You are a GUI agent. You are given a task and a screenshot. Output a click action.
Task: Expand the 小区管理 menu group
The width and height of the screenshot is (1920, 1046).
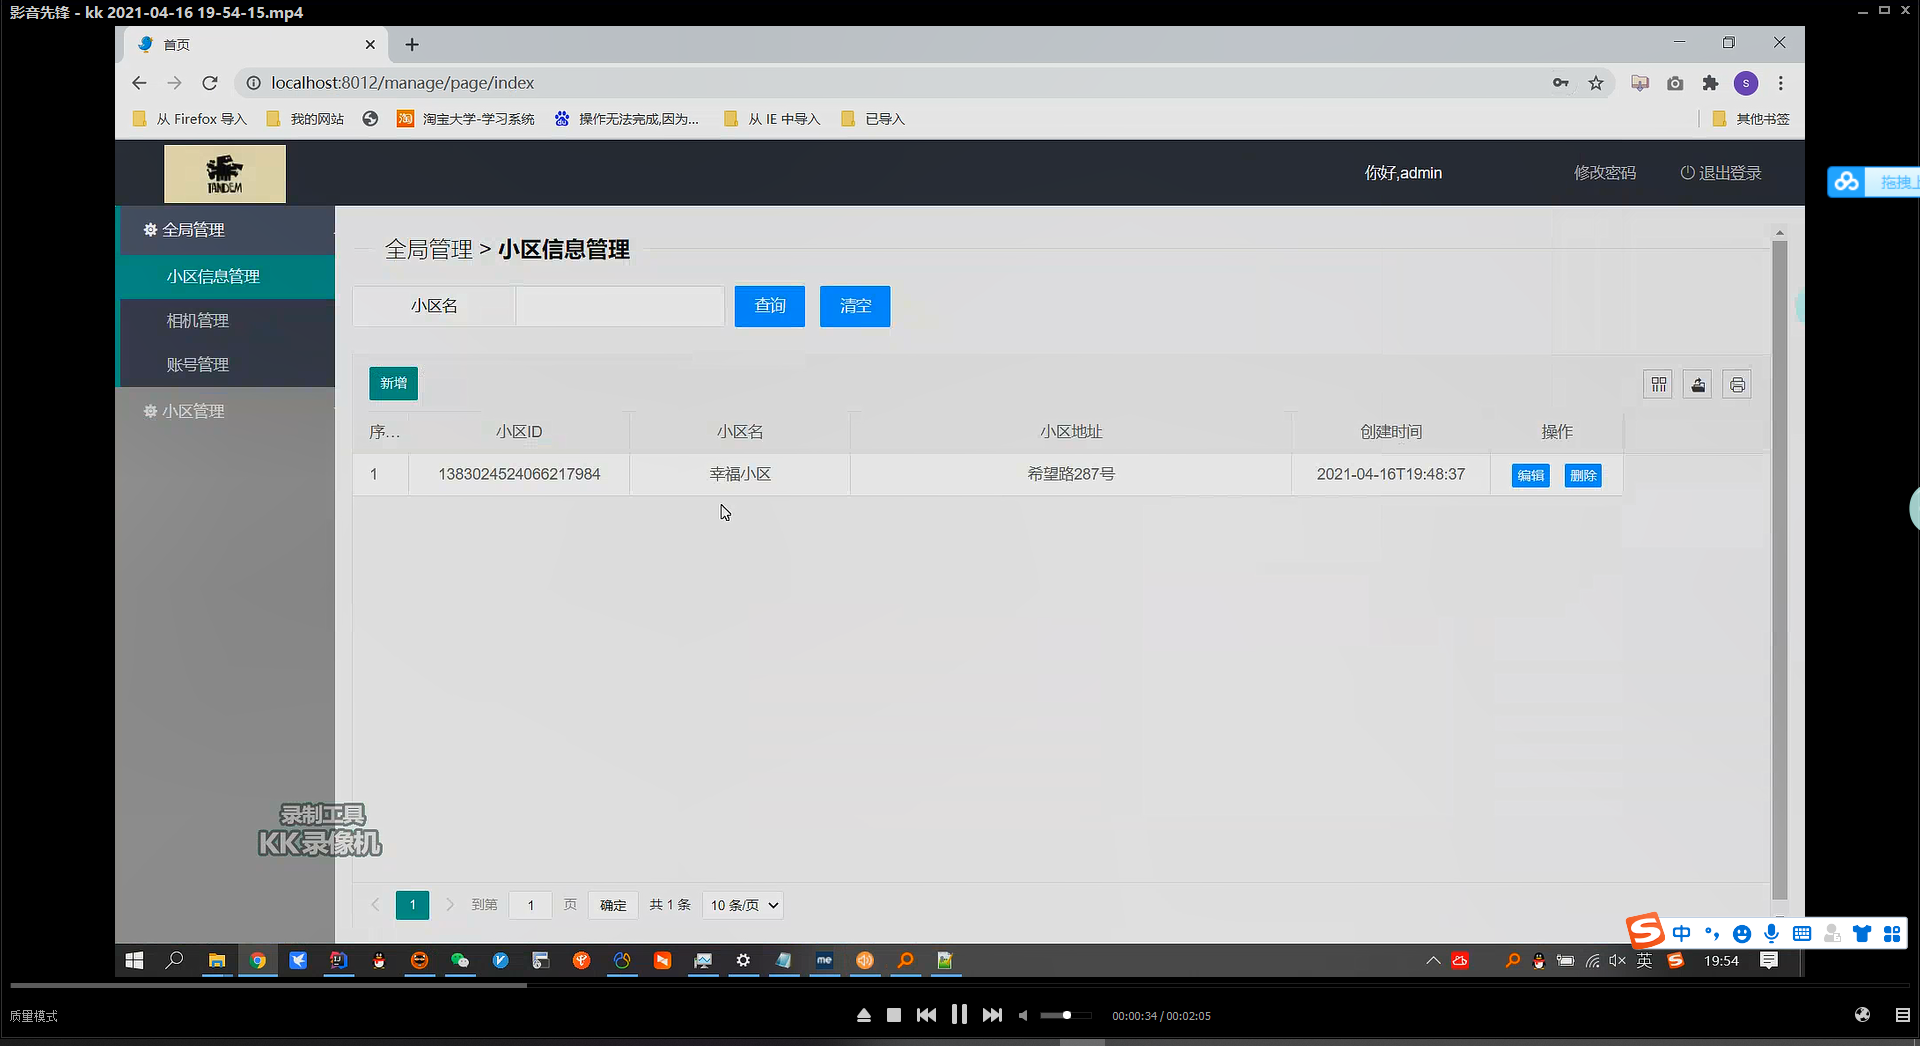pos(227,411)
